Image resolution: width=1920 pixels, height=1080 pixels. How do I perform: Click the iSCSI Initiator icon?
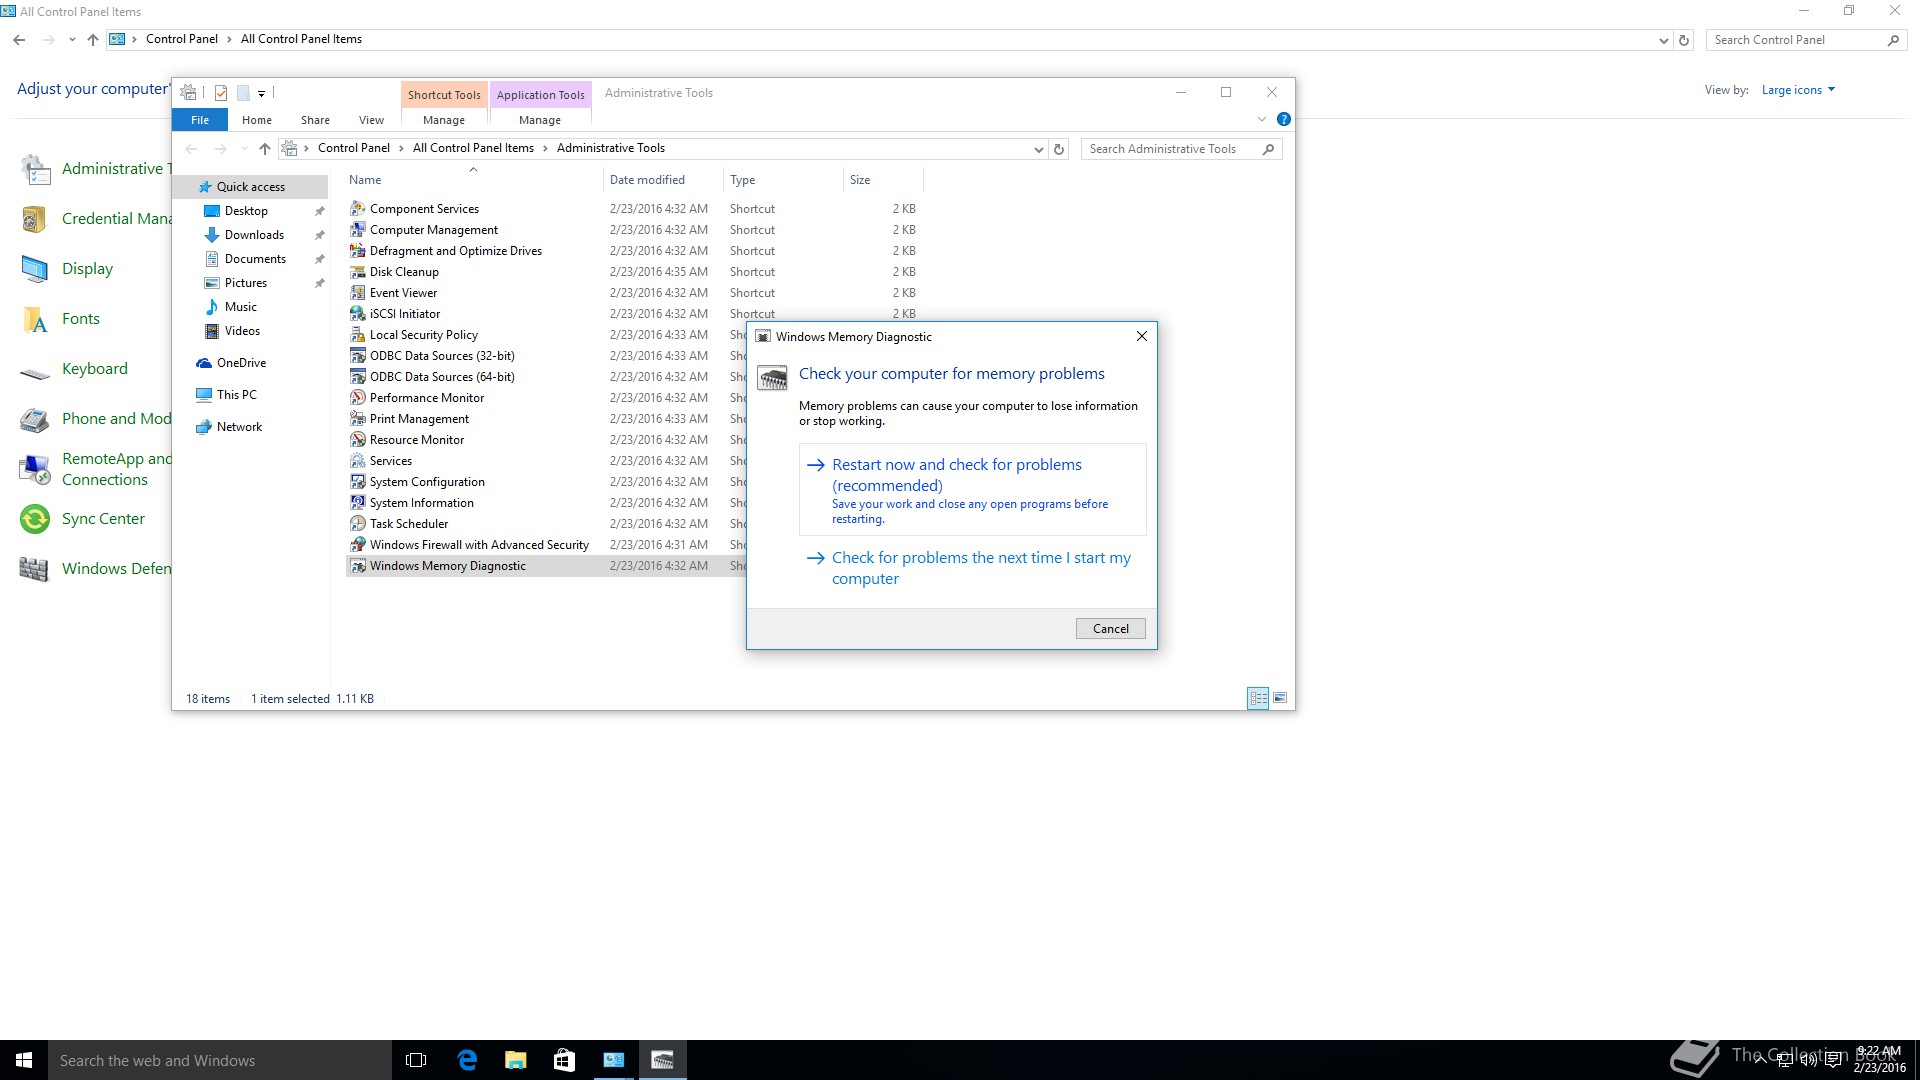357,314
